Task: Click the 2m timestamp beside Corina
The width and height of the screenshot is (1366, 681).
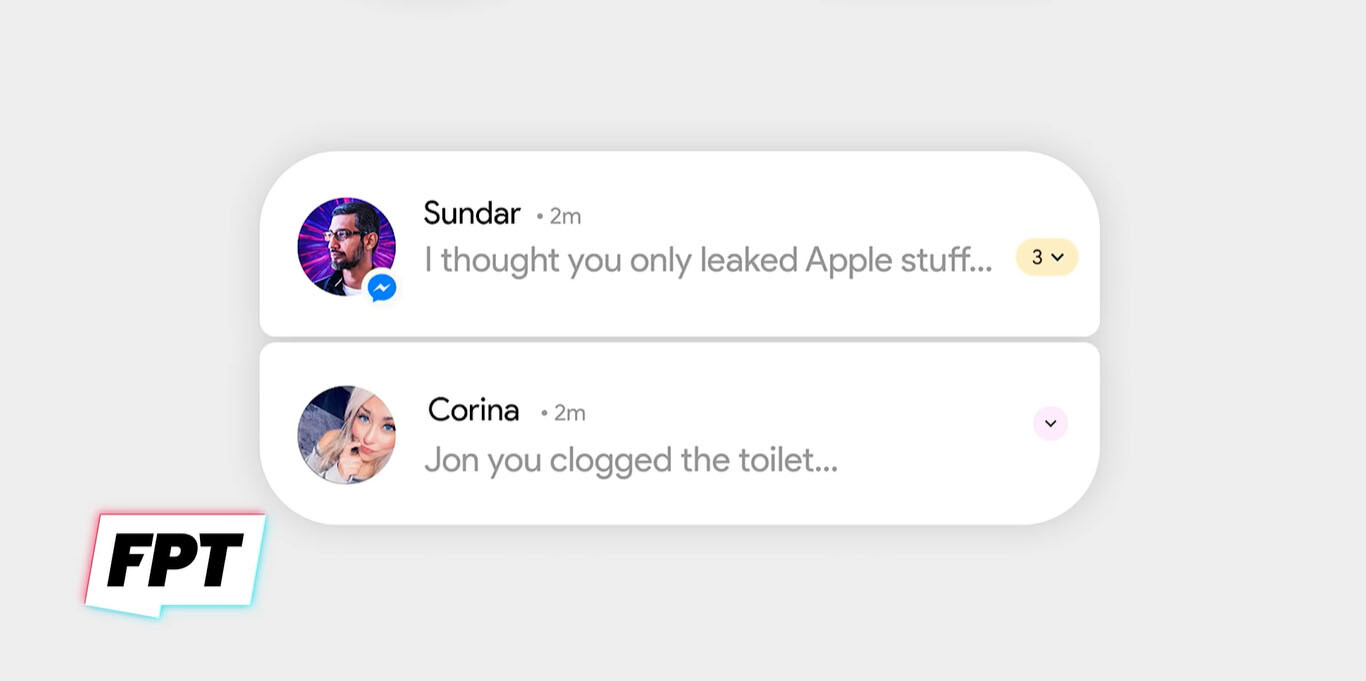Action: click(570, 413)
